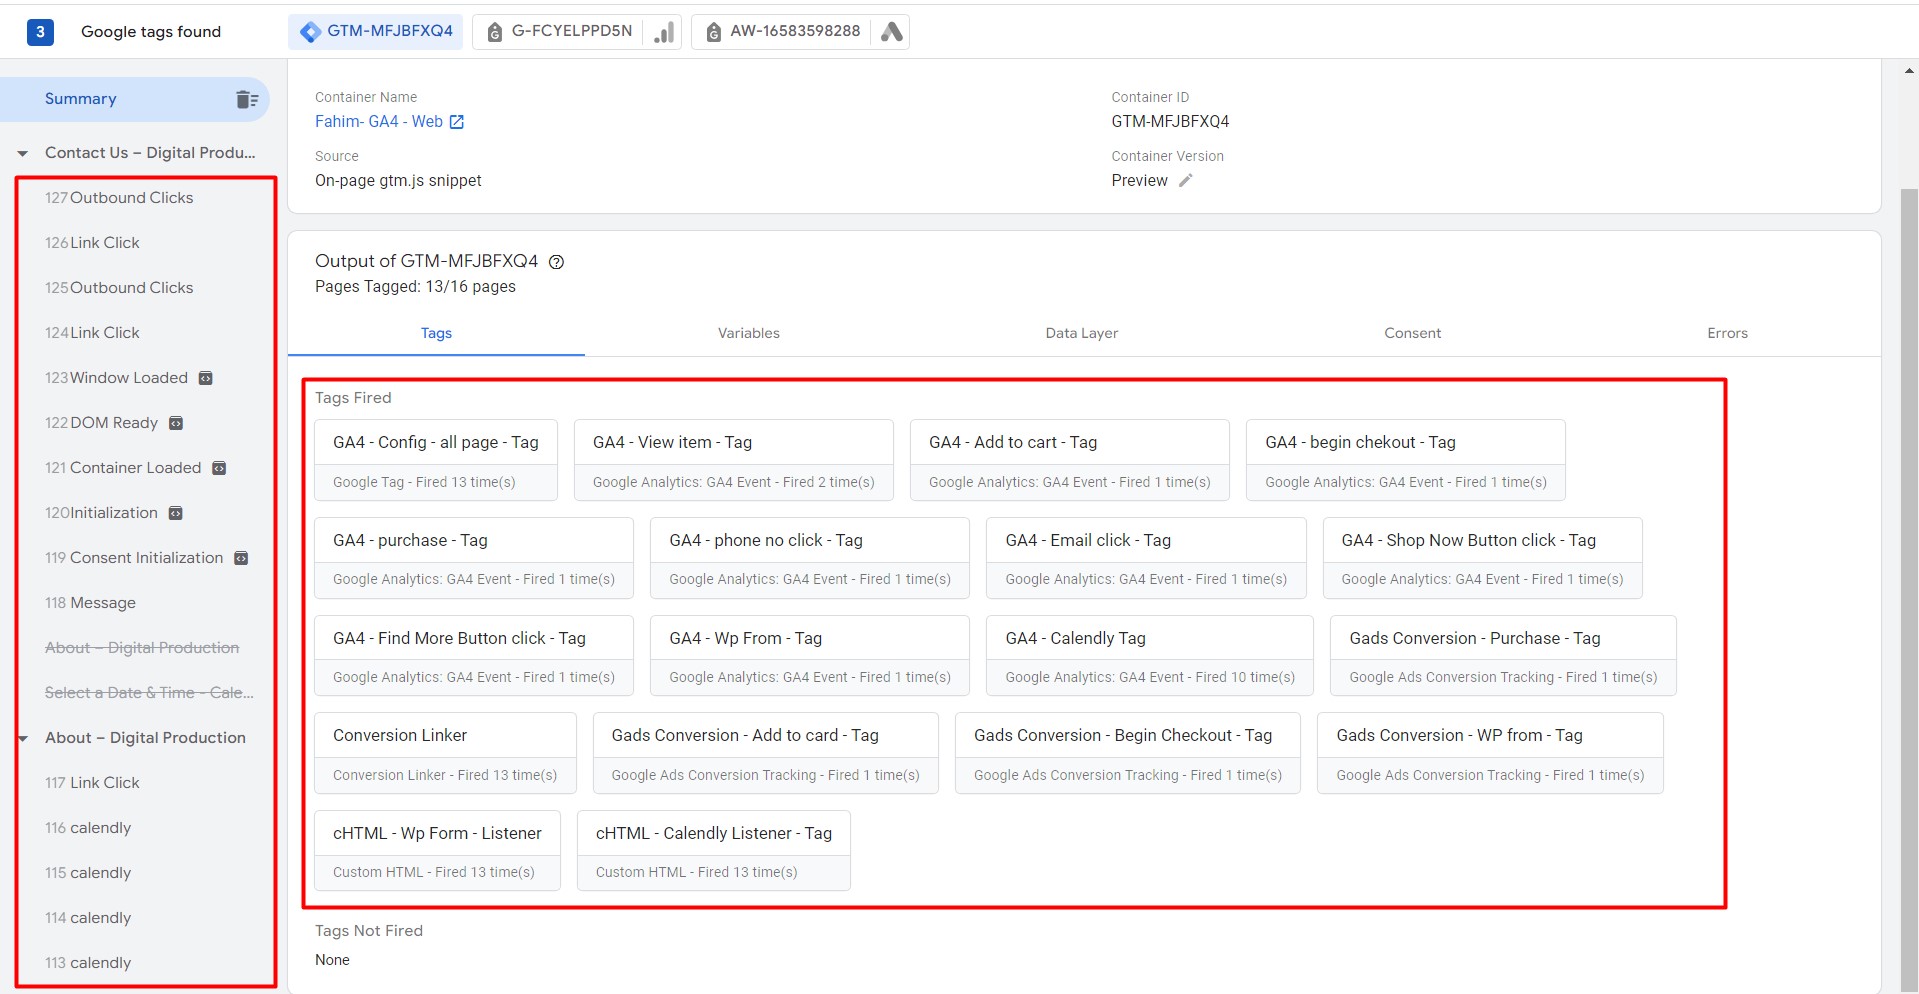
Task: Select event 113 calendly
Action: click(x=88, y=963)
